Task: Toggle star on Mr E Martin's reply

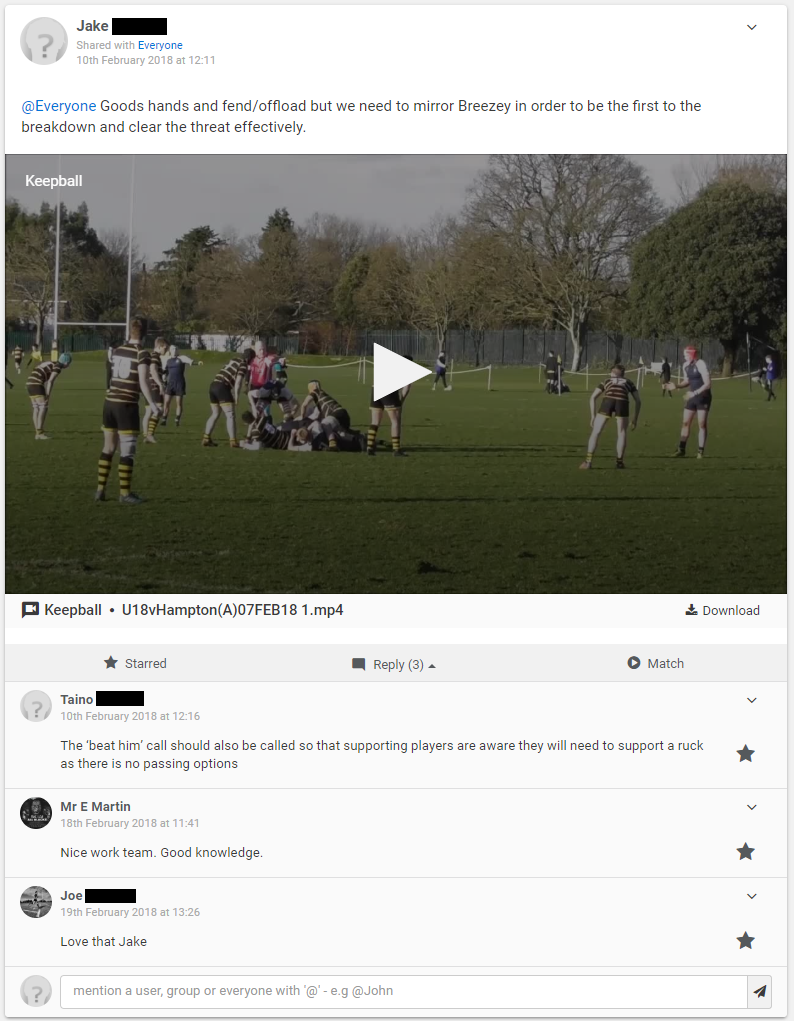Action: point(745,852)
